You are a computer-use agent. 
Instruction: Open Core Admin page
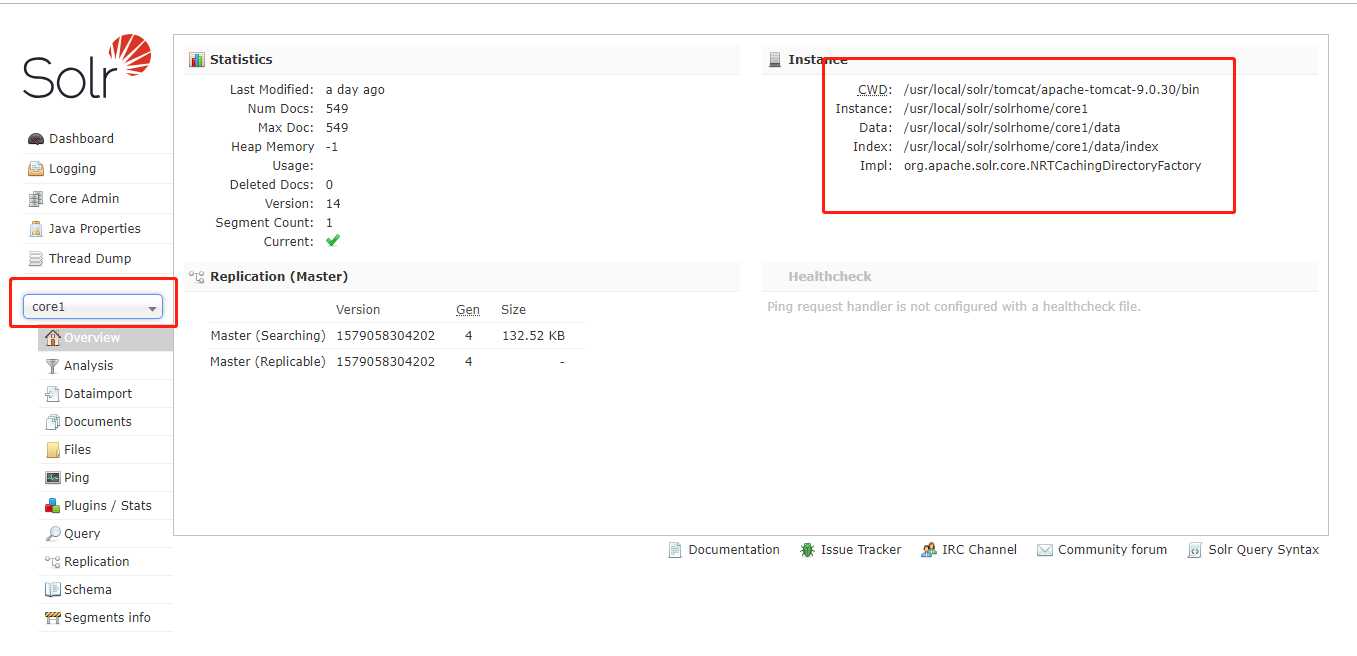[x=84, y=199]
